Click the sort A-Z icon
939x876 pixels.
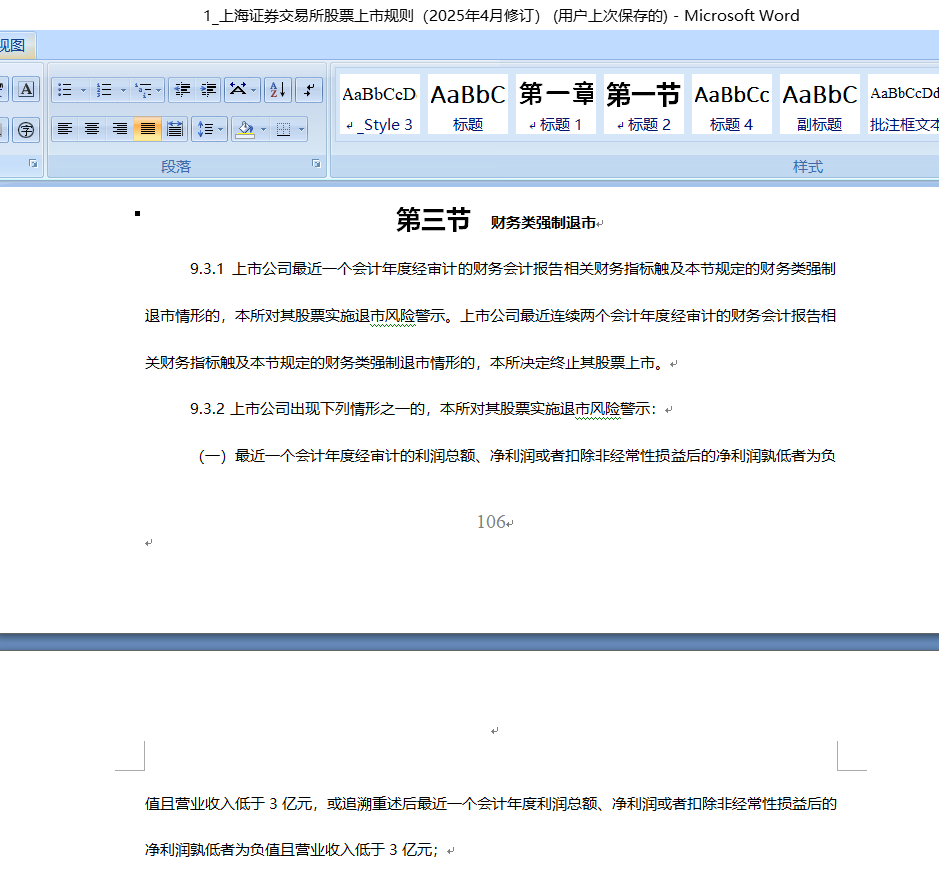click(278, 90)
